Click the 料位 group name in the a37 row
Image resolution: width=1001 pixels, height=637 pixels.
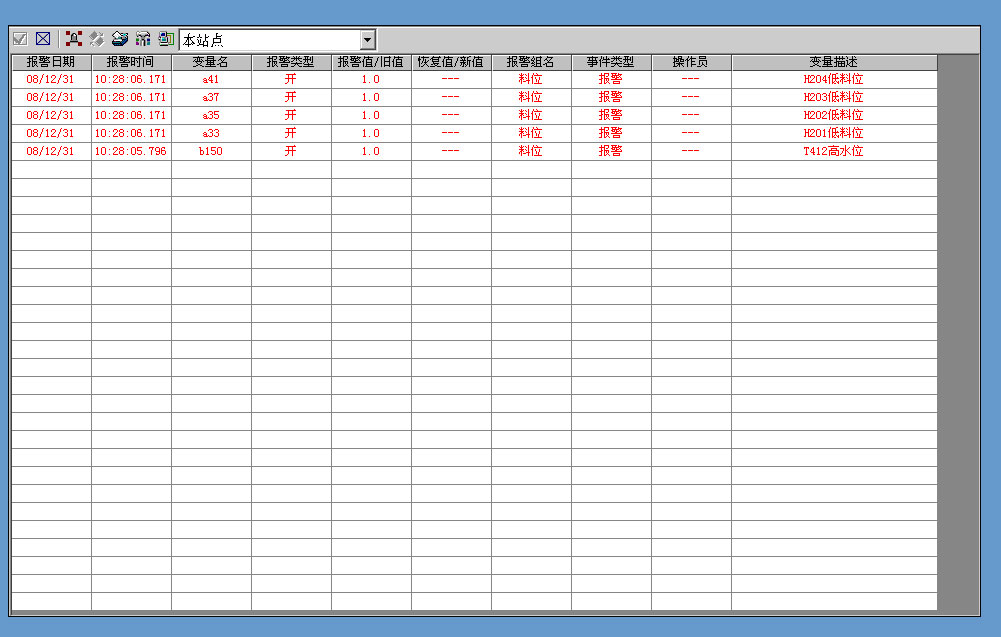531,97
